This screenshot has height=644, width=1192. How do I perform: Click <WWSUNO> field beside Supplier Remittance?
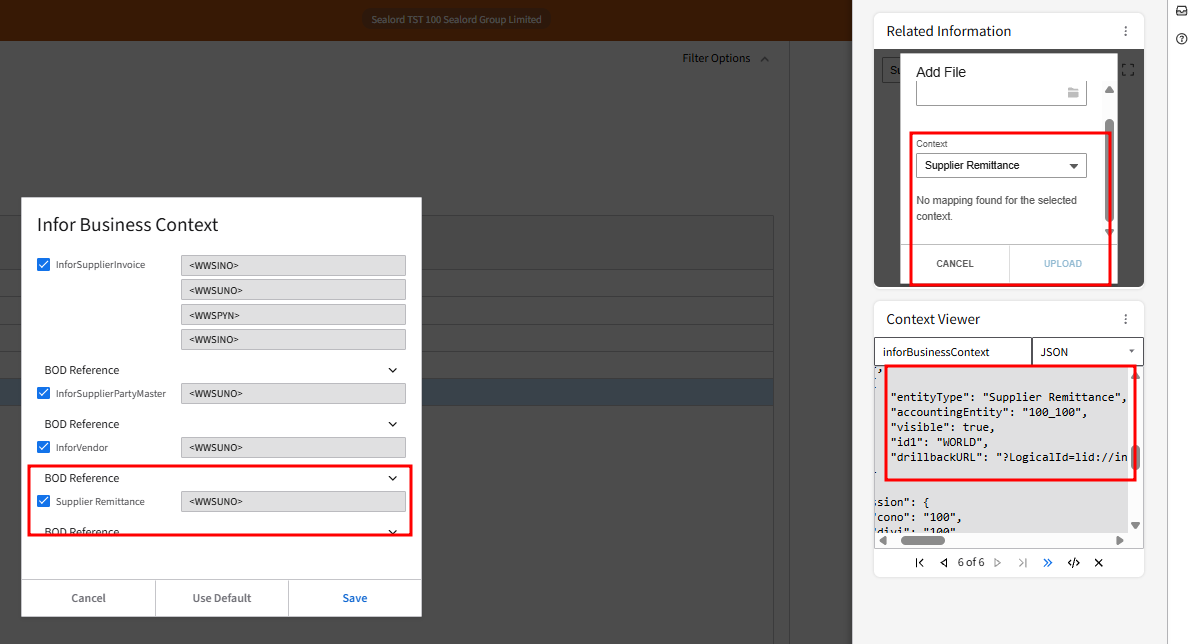coord(293,501)
